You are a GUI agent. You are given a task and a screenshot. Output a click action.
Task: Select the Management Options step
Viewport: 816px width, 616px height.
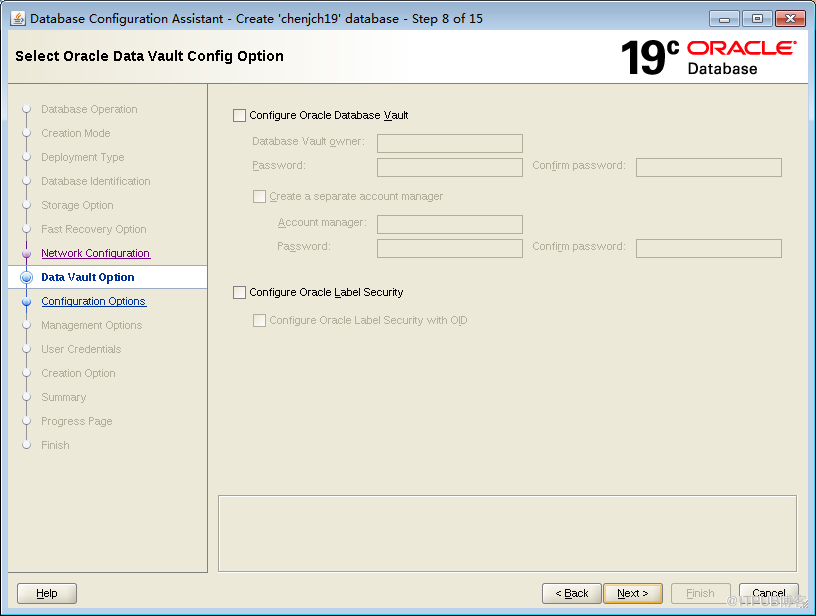(x=92, y=325)
